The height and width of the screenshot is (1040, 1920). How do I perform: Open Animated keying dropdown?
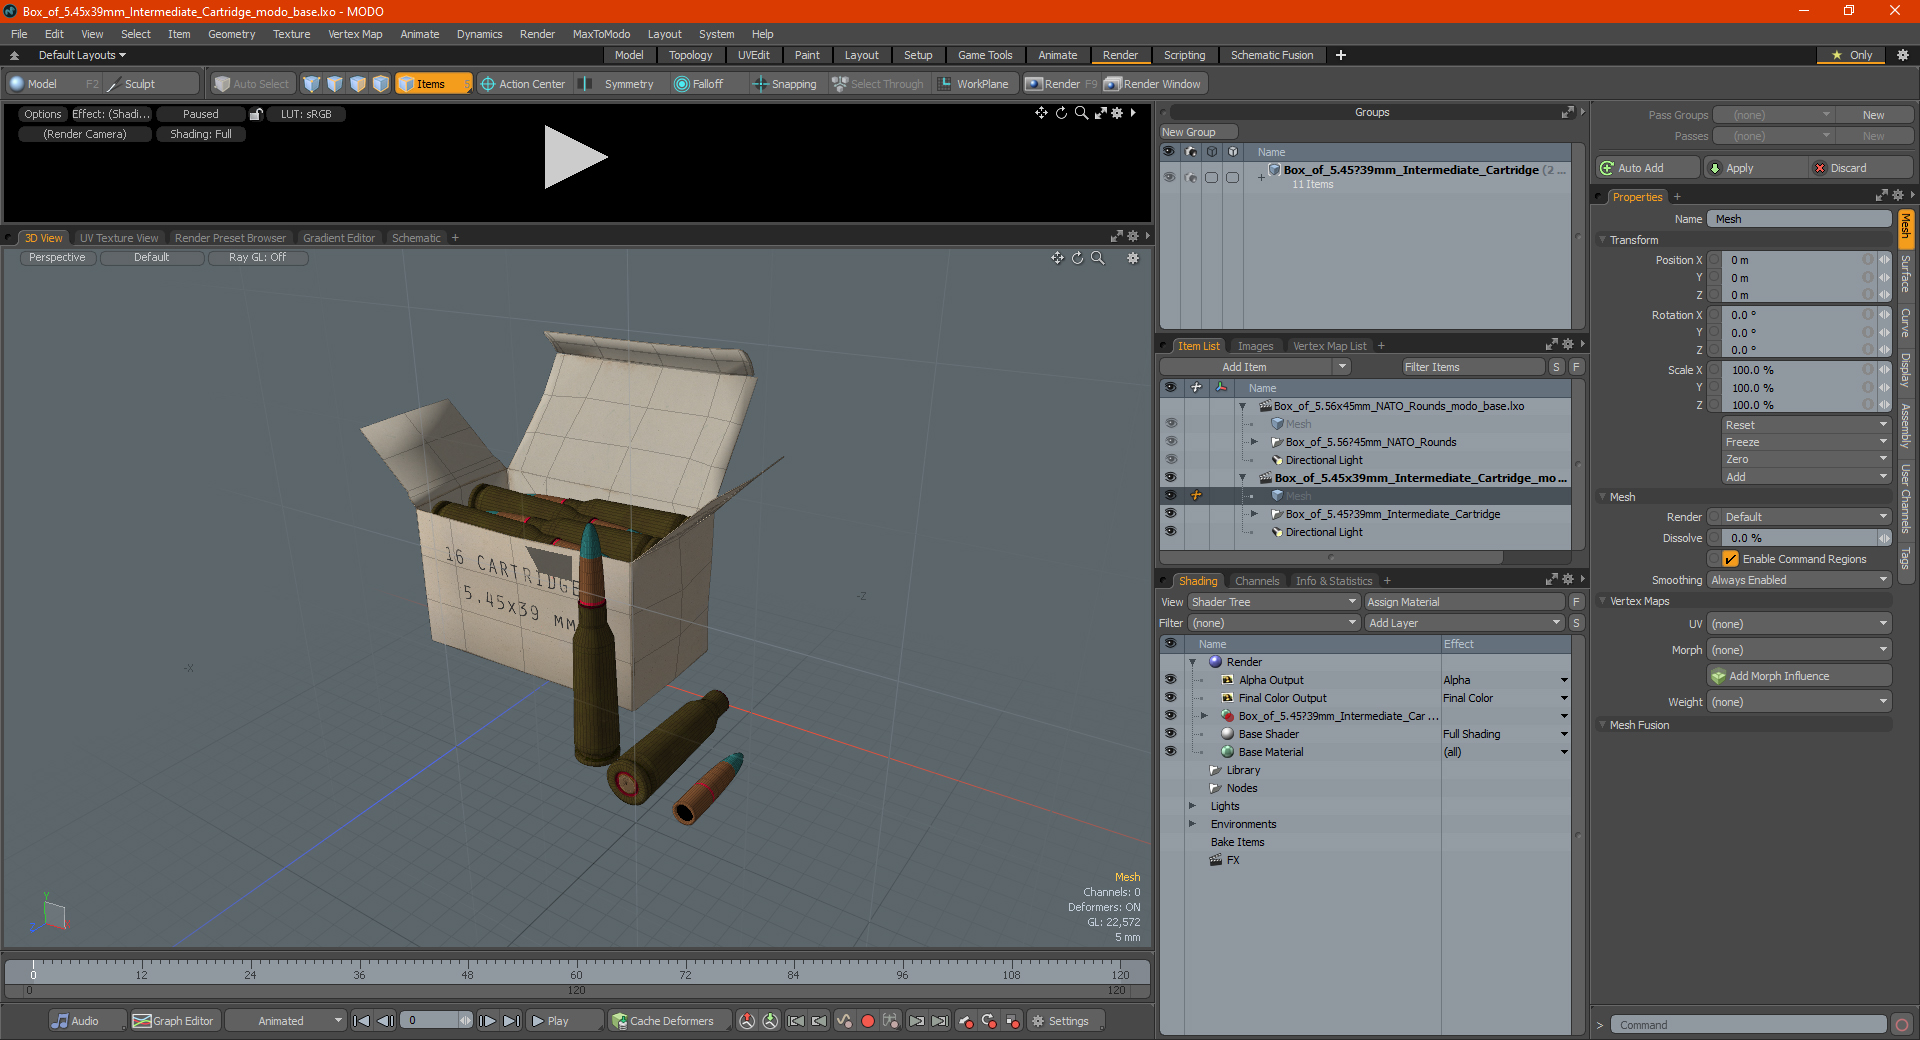tap(285, 1021)
